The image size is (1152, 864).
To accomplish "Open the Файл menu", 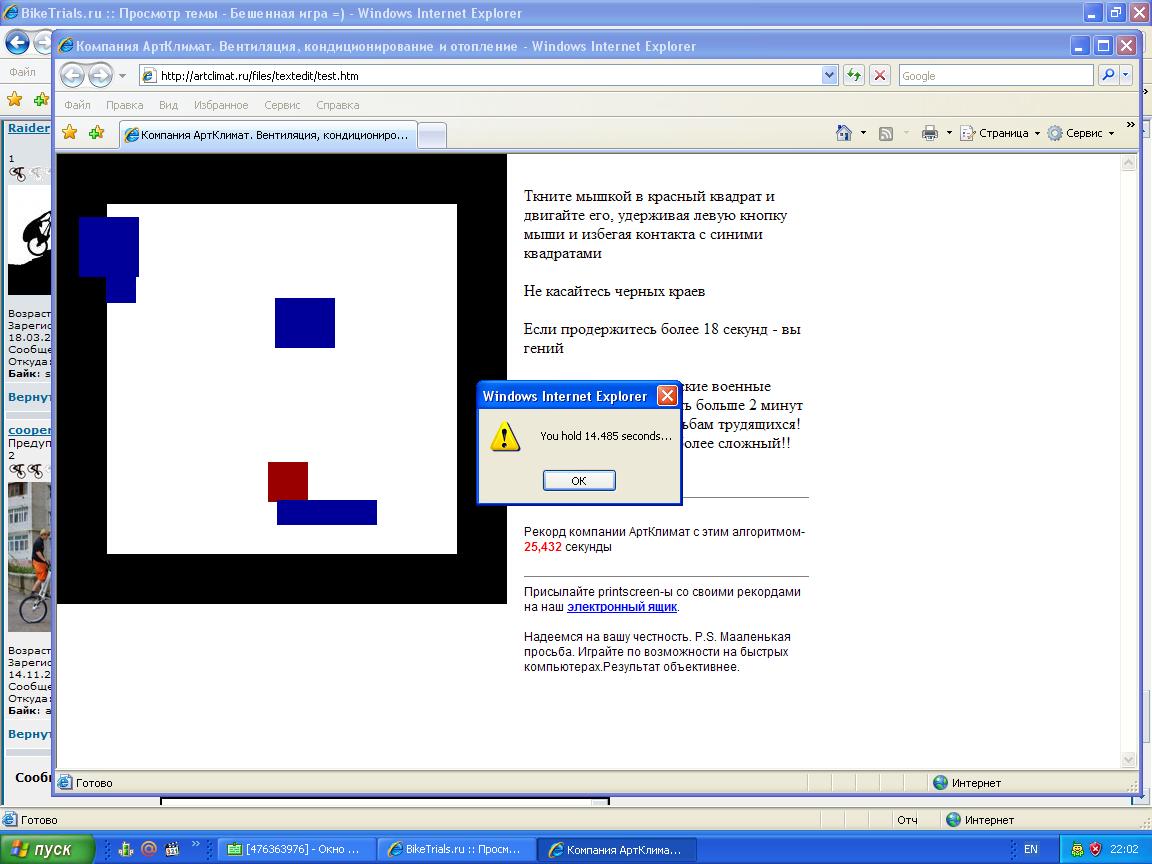I will coord(77,105).
